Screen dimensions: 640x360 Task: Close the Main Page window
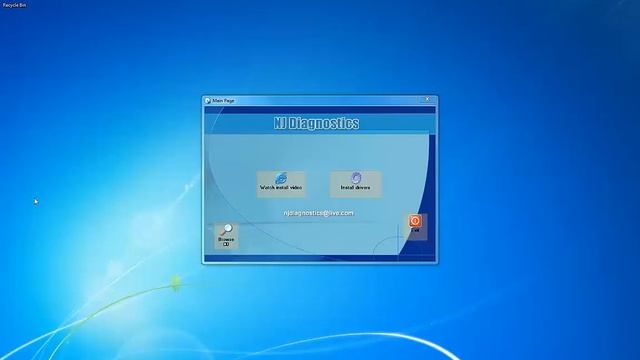(x=427, y=99)
